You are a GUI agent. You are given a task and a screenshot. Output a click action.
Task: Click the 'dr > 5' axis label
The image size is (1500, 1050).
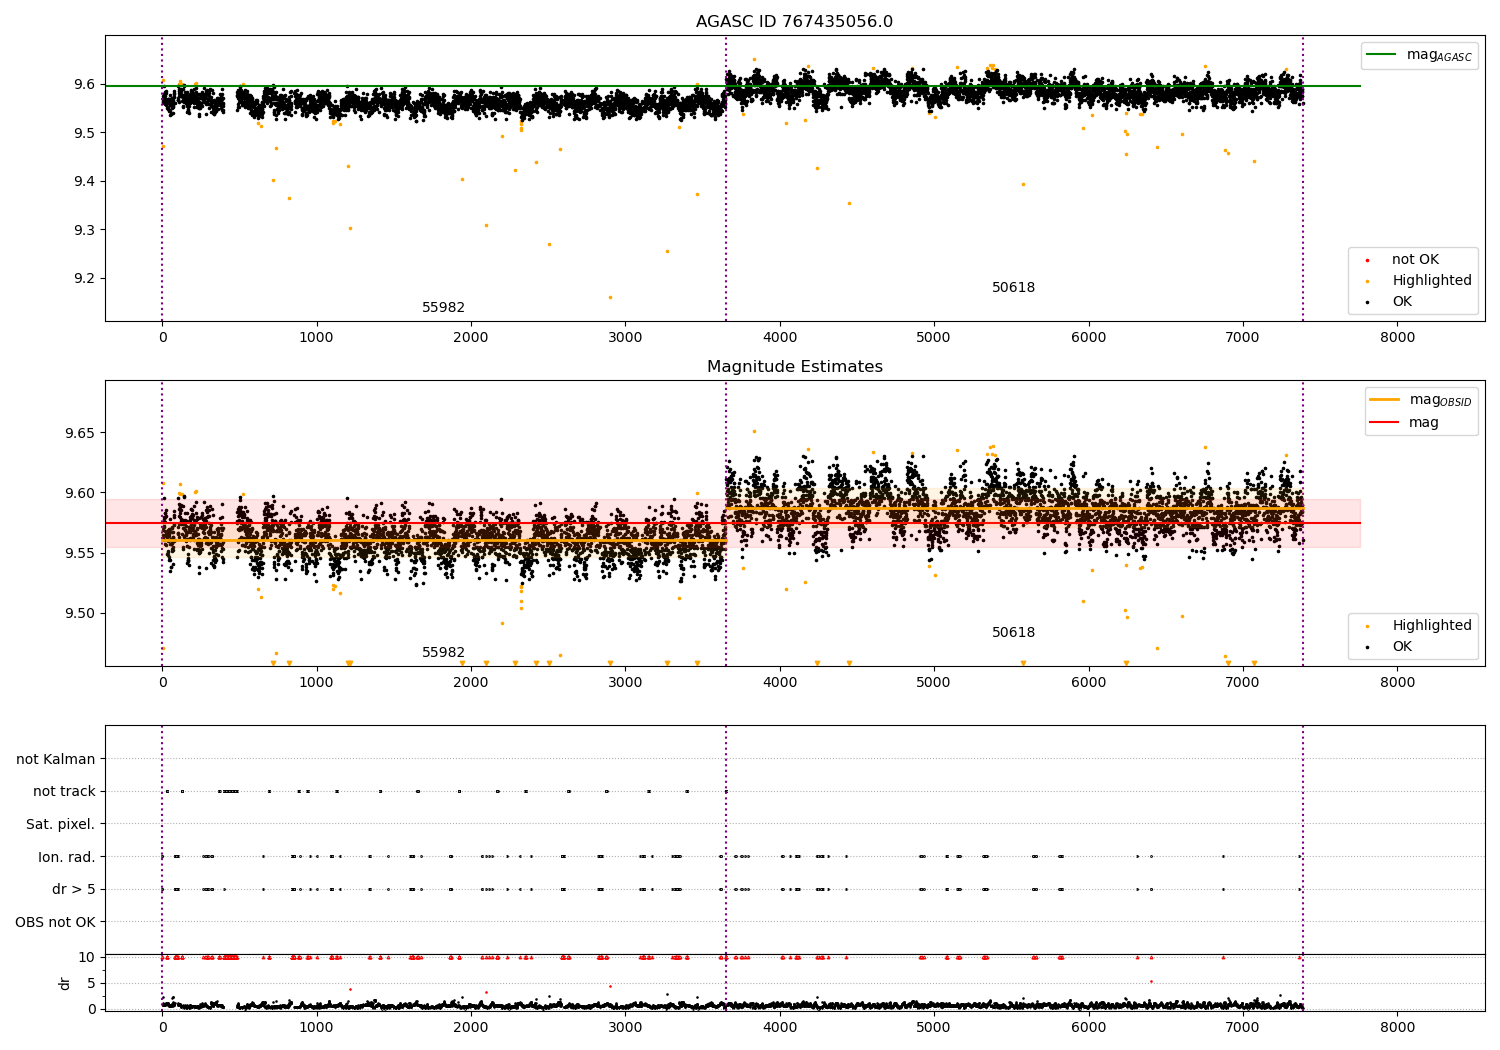[x=74, y=890]
